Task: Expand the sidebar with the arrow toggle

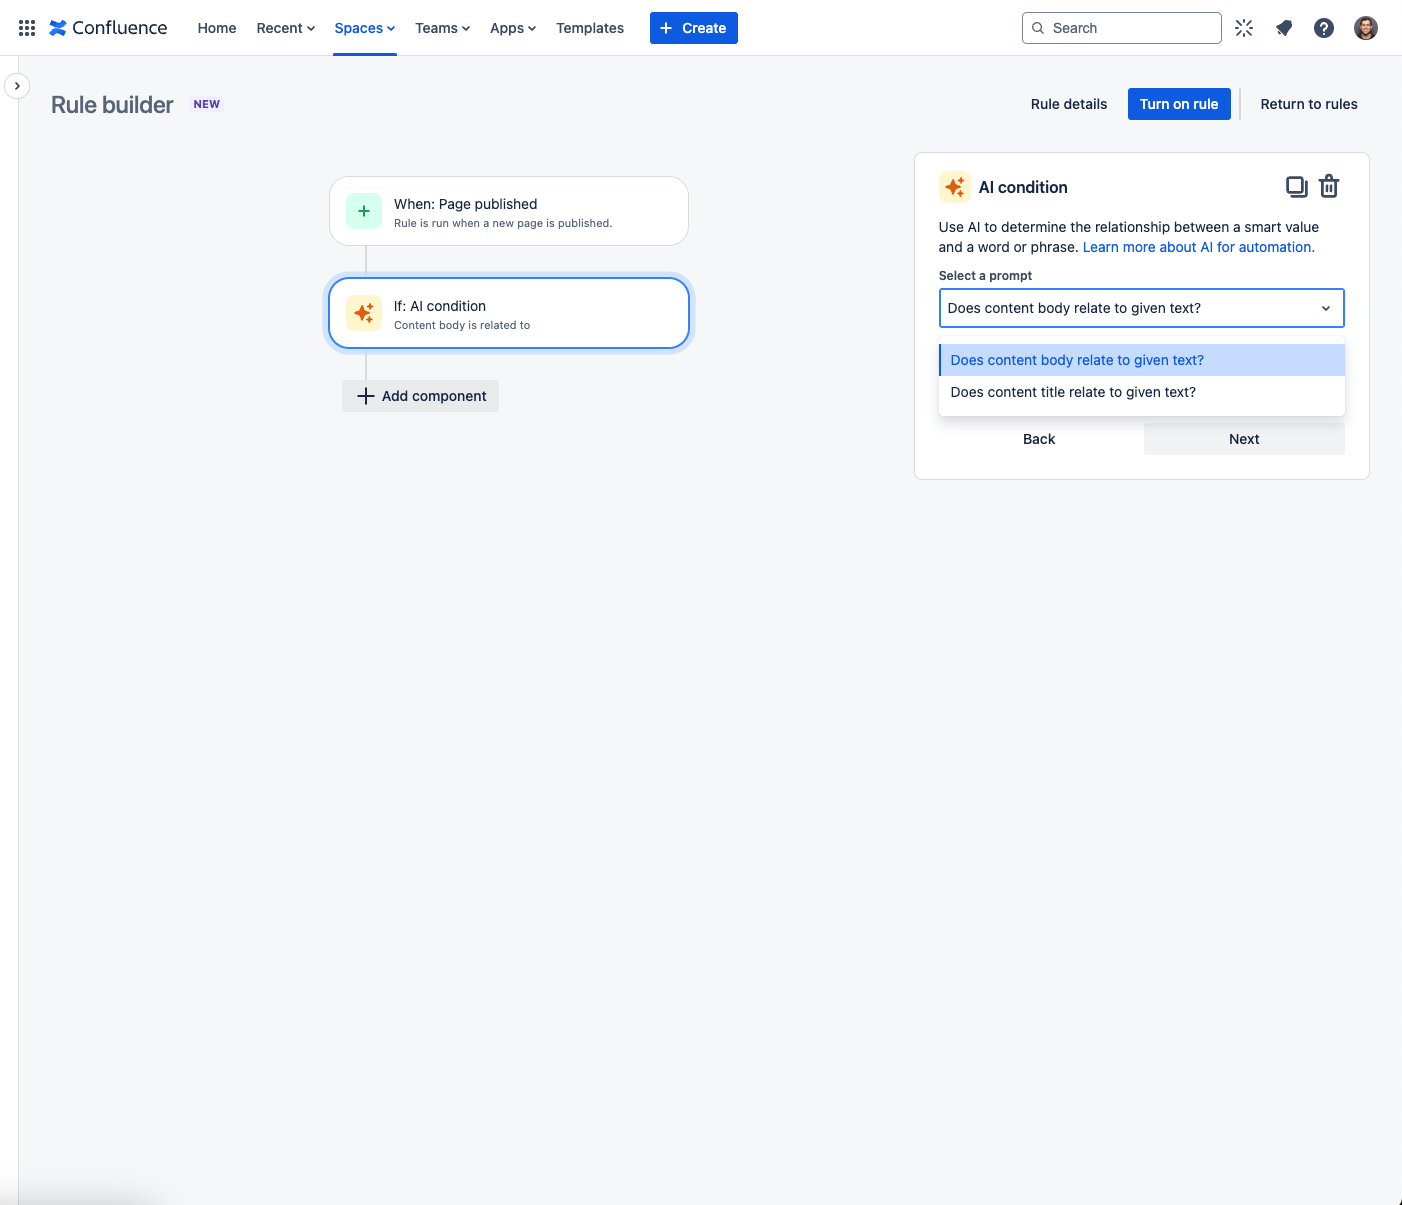Action: coord(17,86)
